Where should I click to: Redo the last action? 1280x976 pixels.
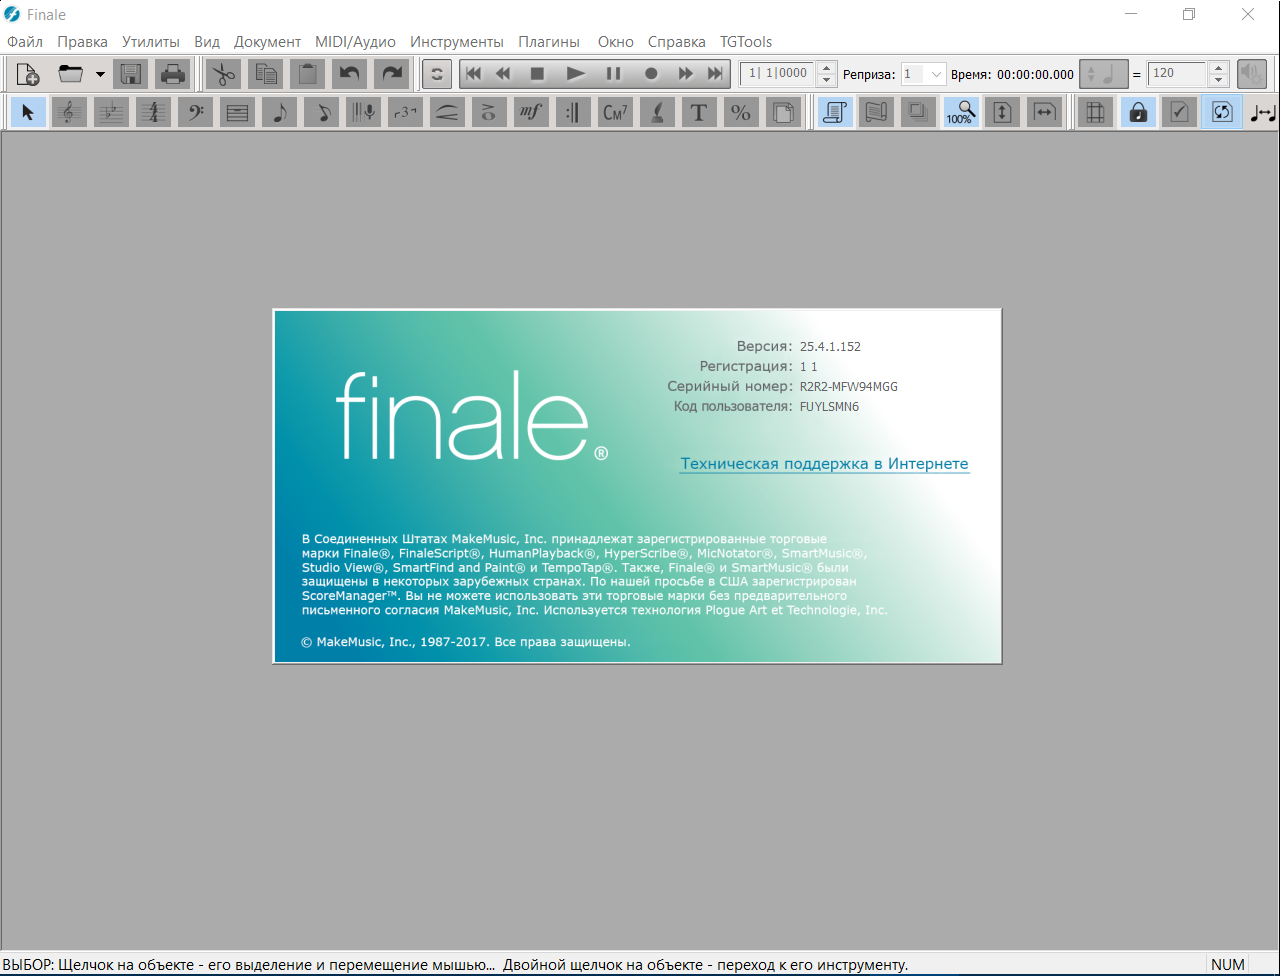(392, 73)
